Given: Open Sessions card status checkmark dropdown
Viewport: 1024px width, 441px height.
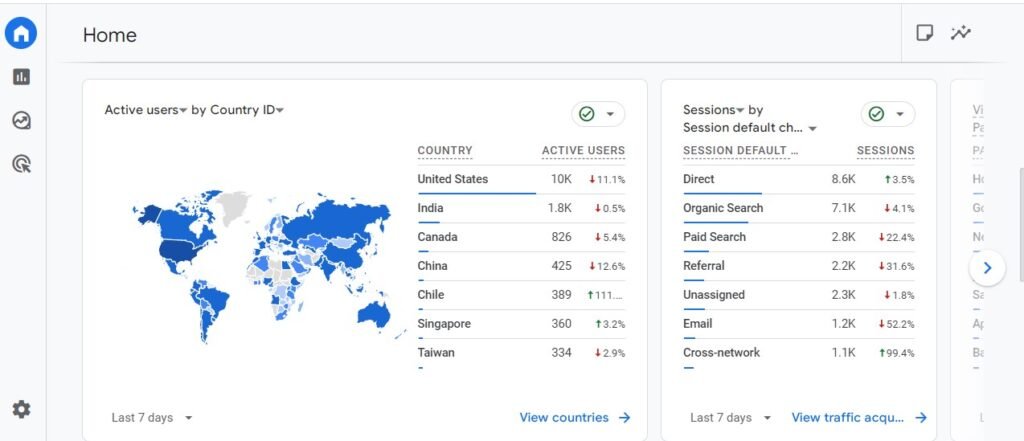Looking at the screenshot, I should tap(888, 114).
